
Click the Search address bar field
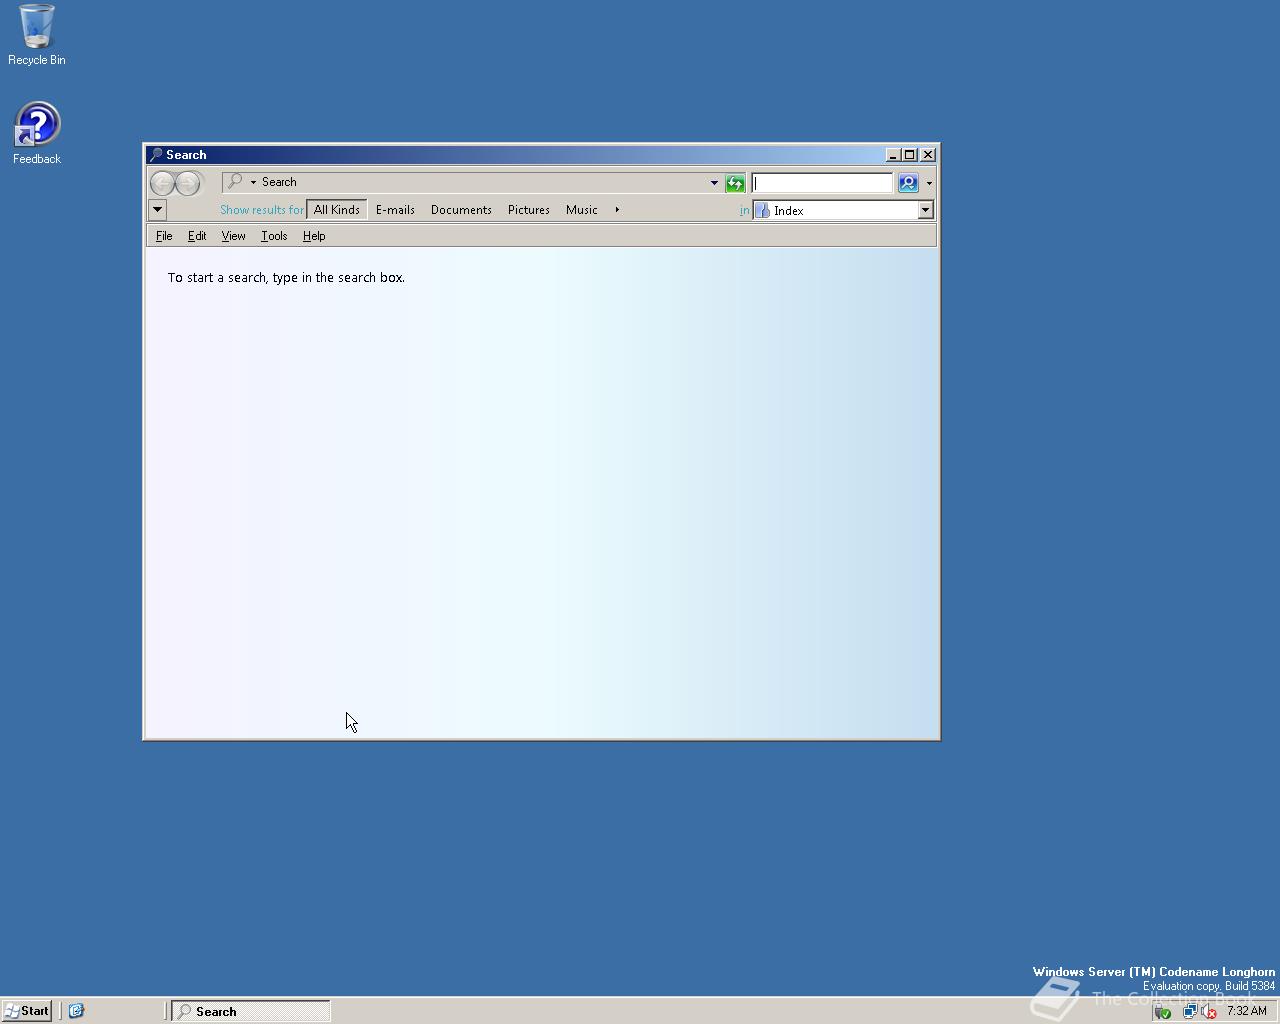tap(472, 182)
